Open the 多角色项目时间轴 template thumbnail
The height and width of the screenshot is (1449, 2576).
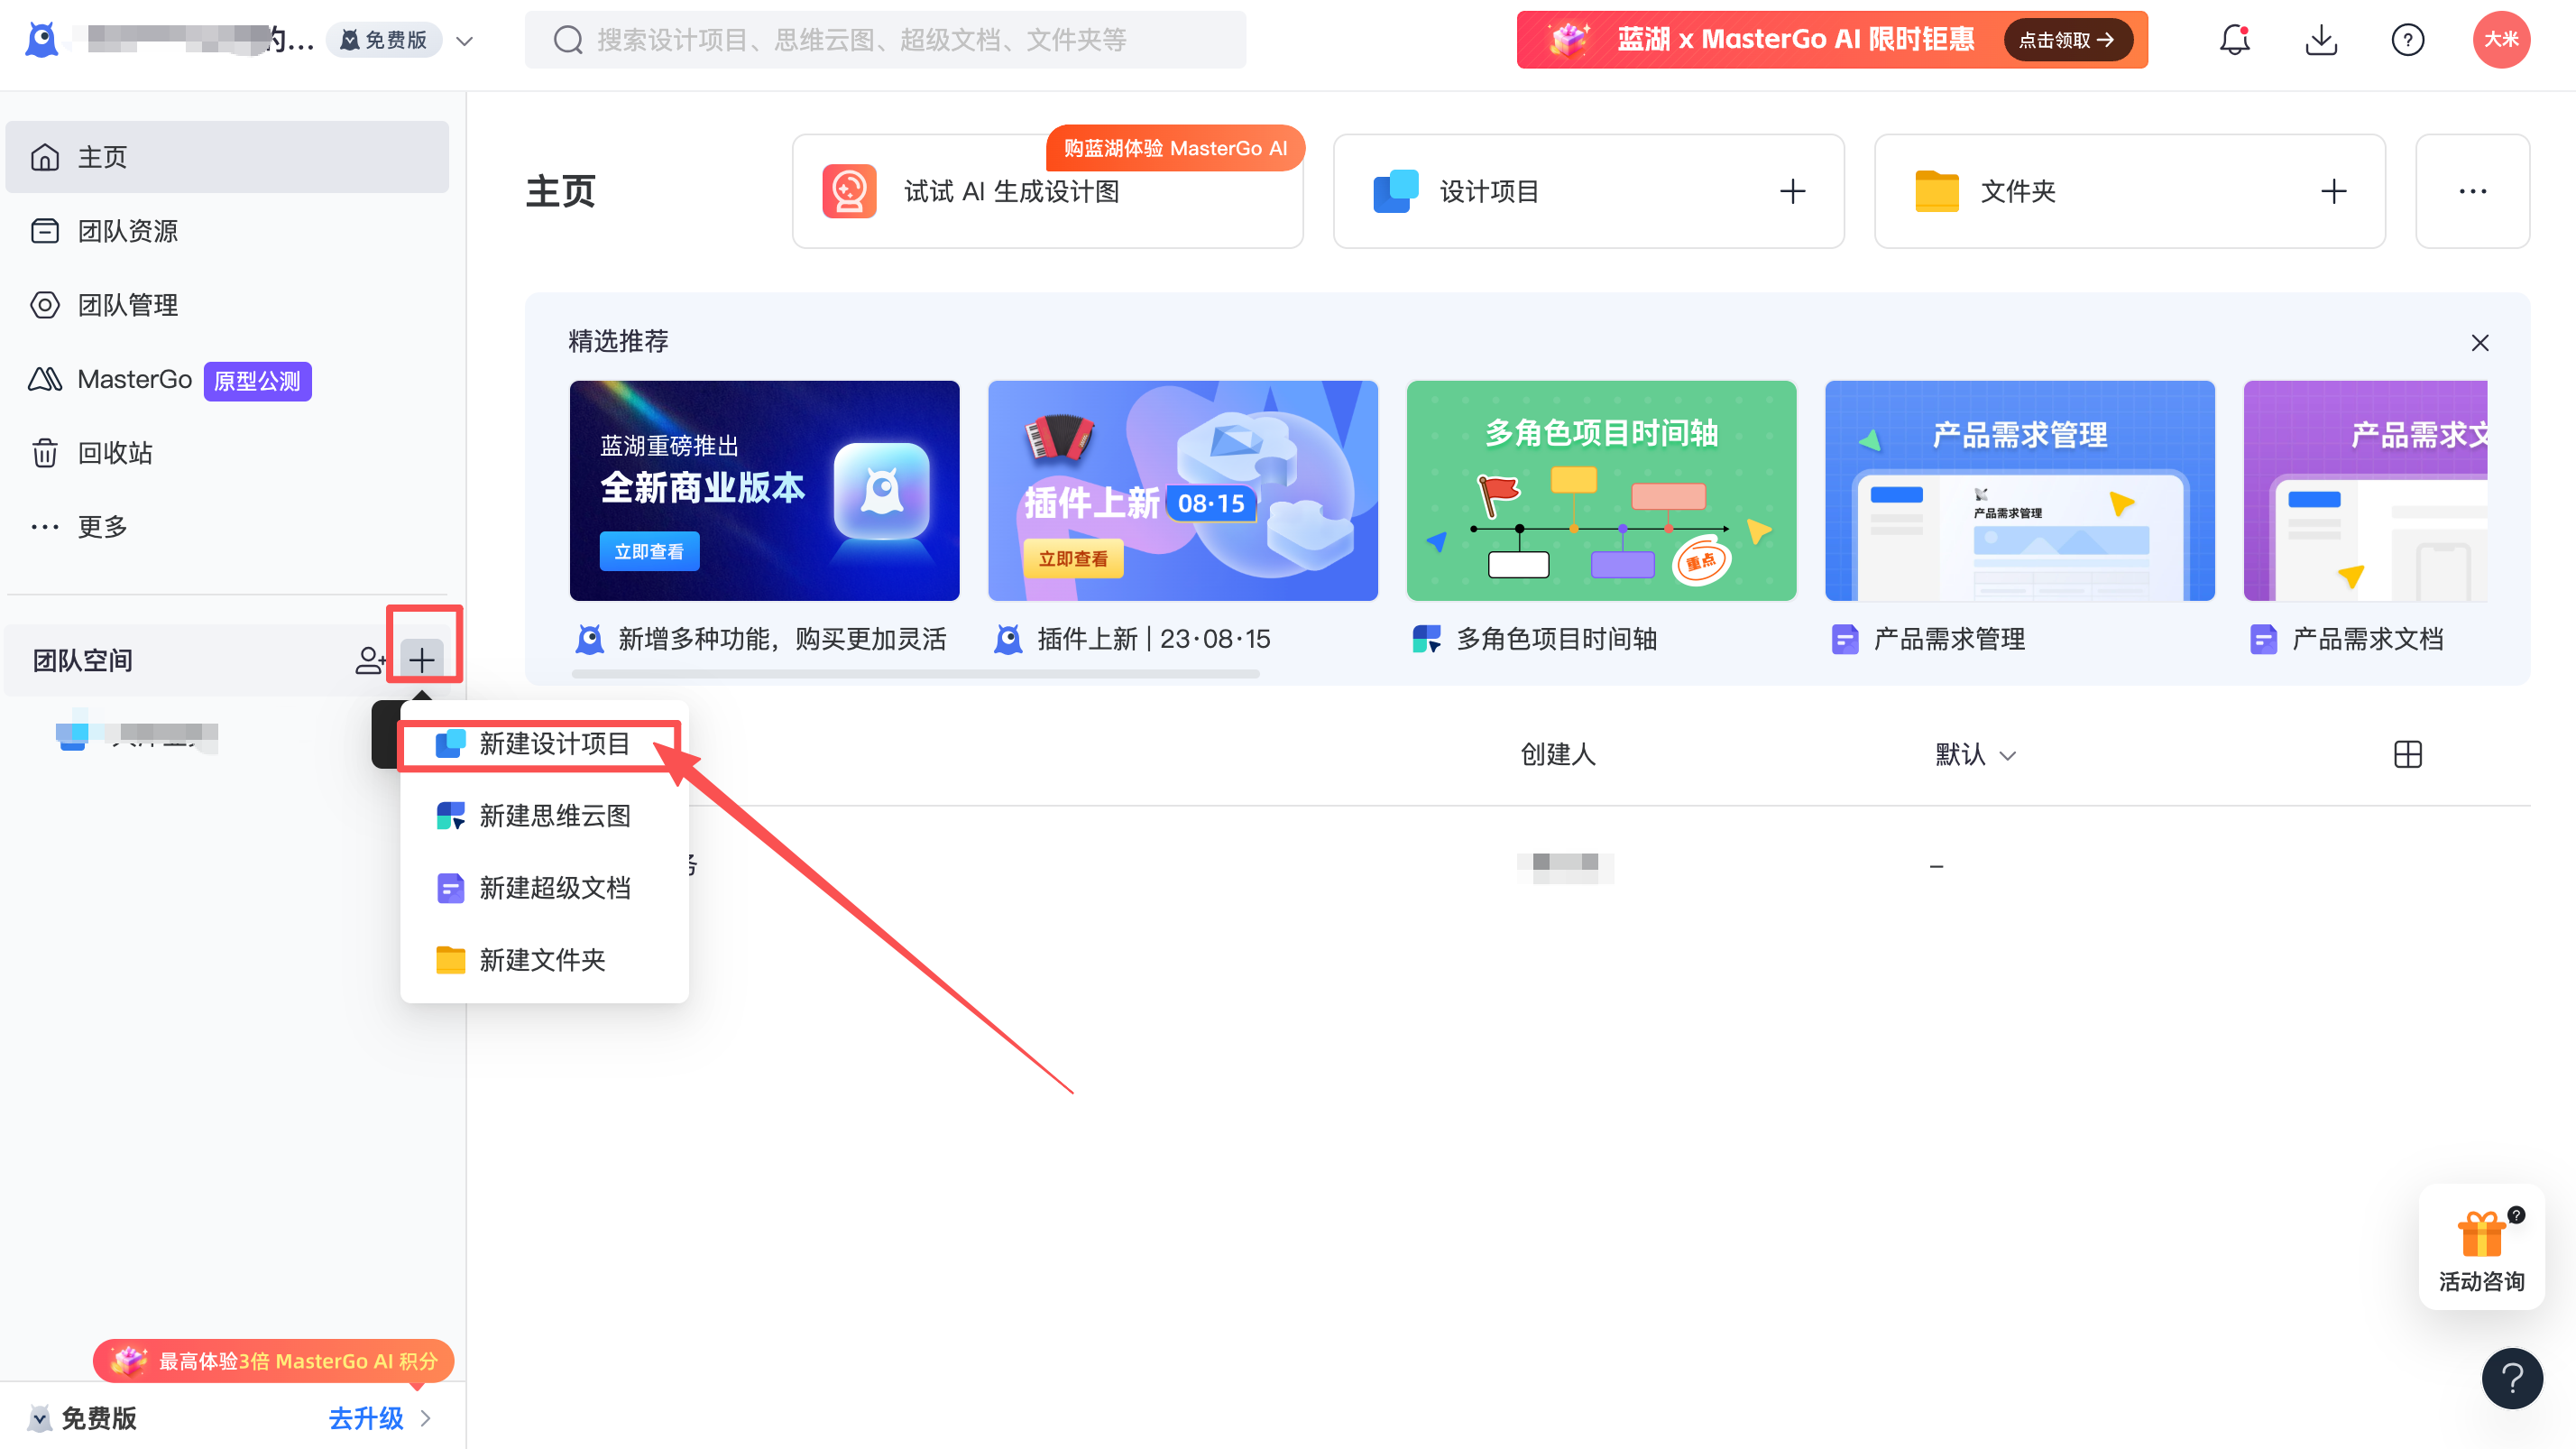1600,490
